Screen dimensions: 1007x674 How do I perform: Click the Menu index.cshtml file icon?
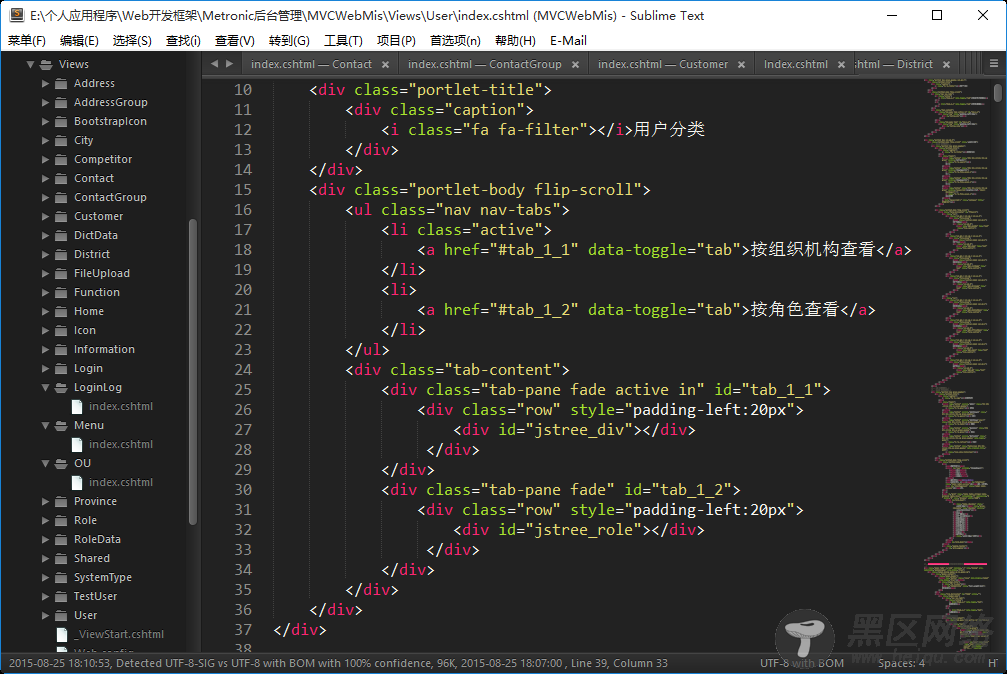77,444
